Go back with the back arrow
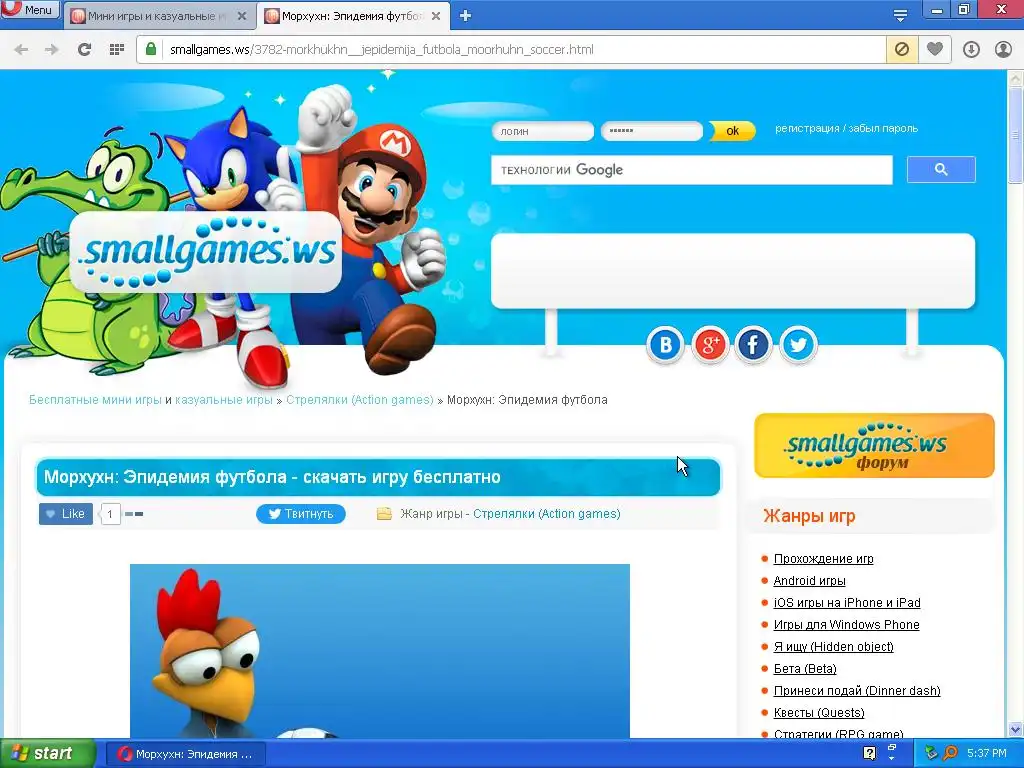The height and width of the screenshot is (768, 1024). point(21,50)
